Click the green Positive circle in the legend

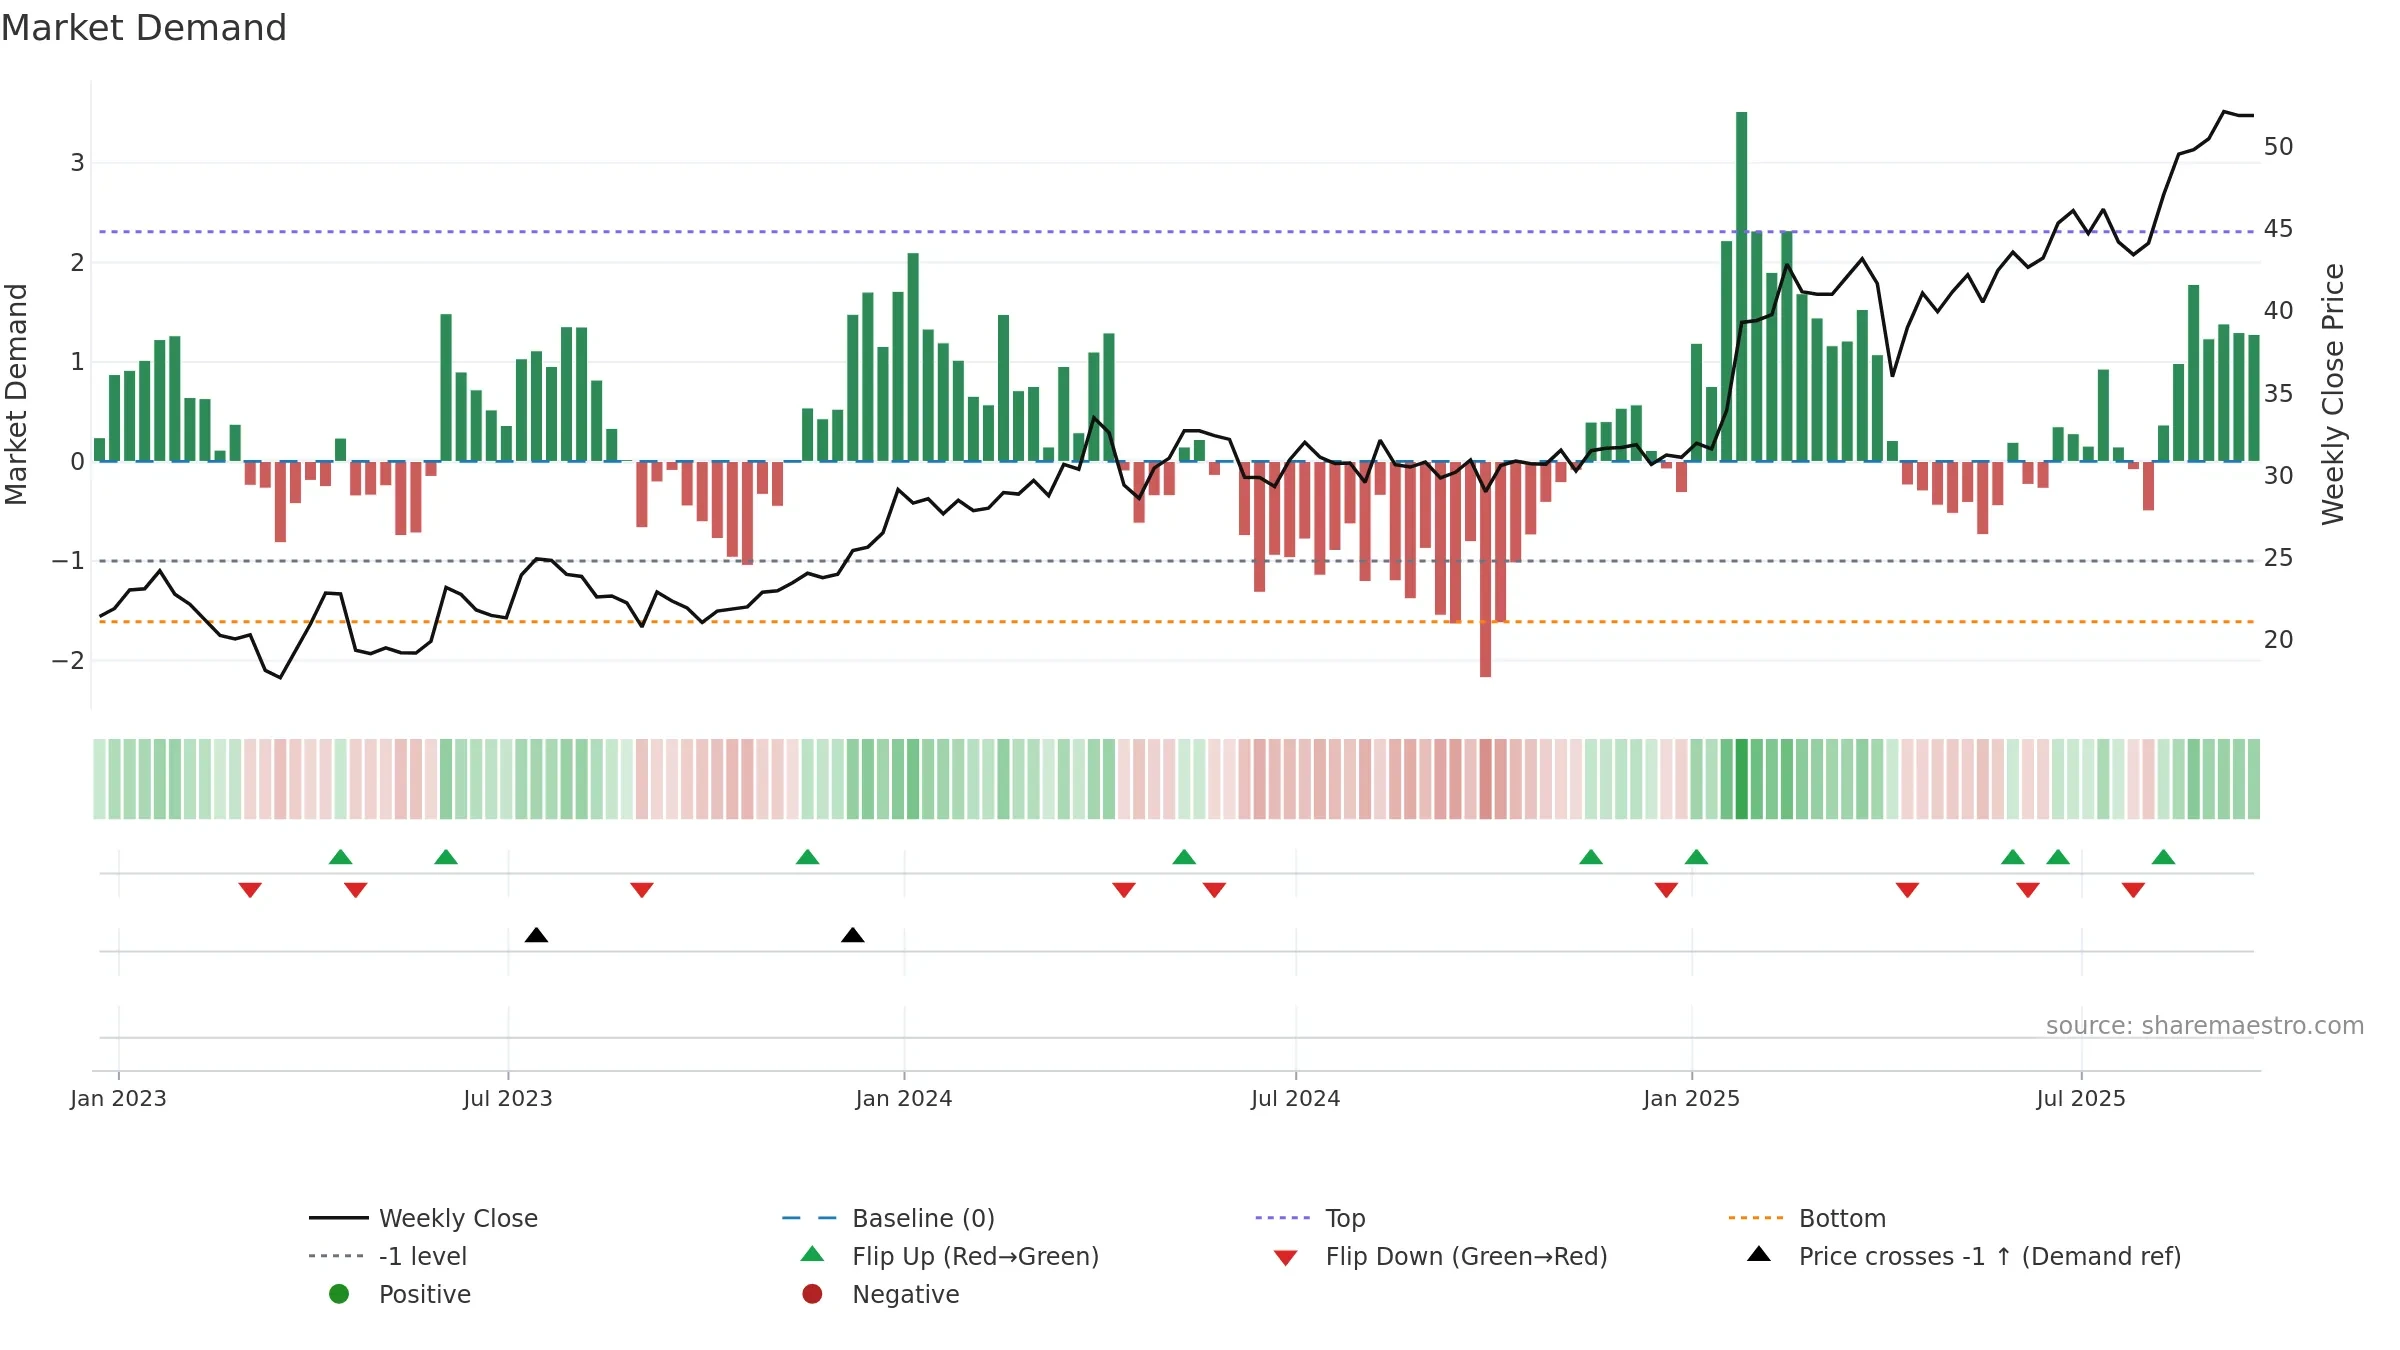coord(339,1294)
